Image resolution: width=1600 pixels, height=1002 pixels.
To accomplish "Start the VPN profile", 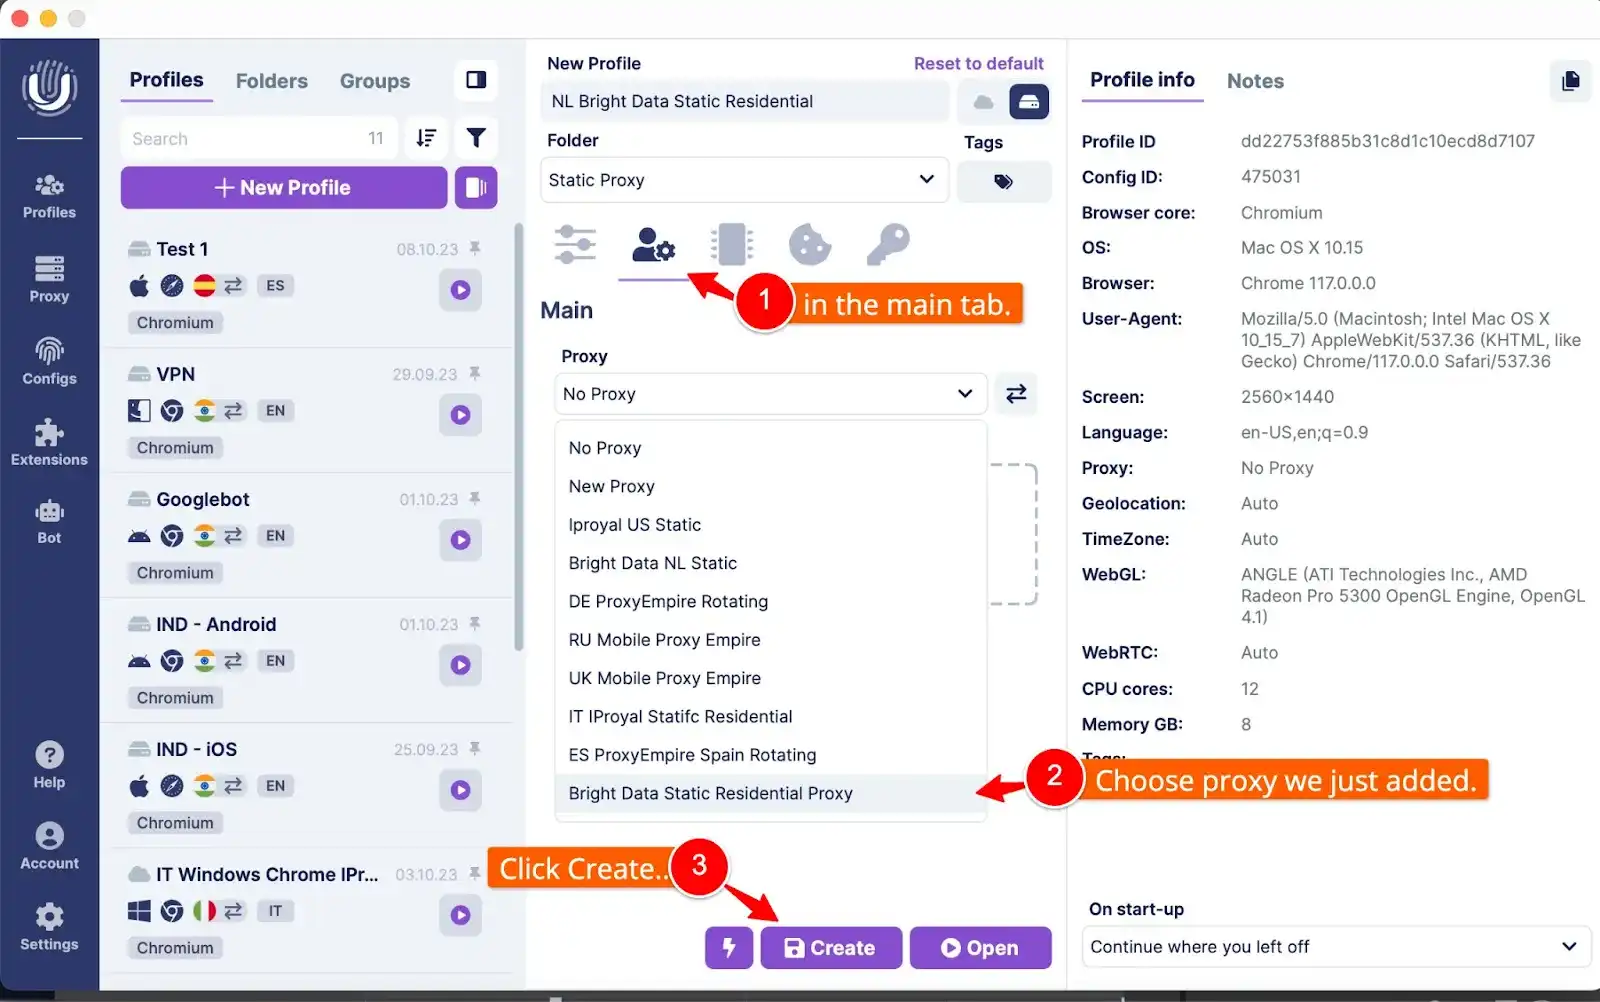I will pyautogui.click(x=460, y=415).
